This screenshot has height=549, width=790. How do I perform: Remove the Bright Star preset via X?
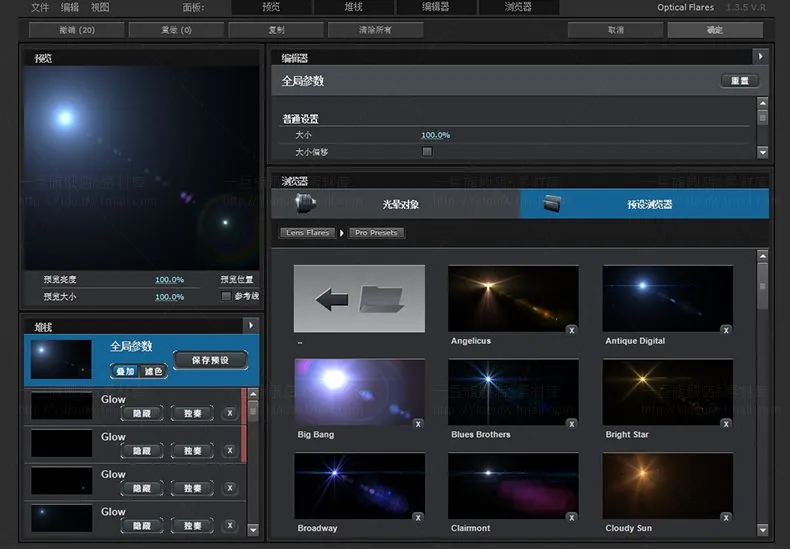pos(726,424)
